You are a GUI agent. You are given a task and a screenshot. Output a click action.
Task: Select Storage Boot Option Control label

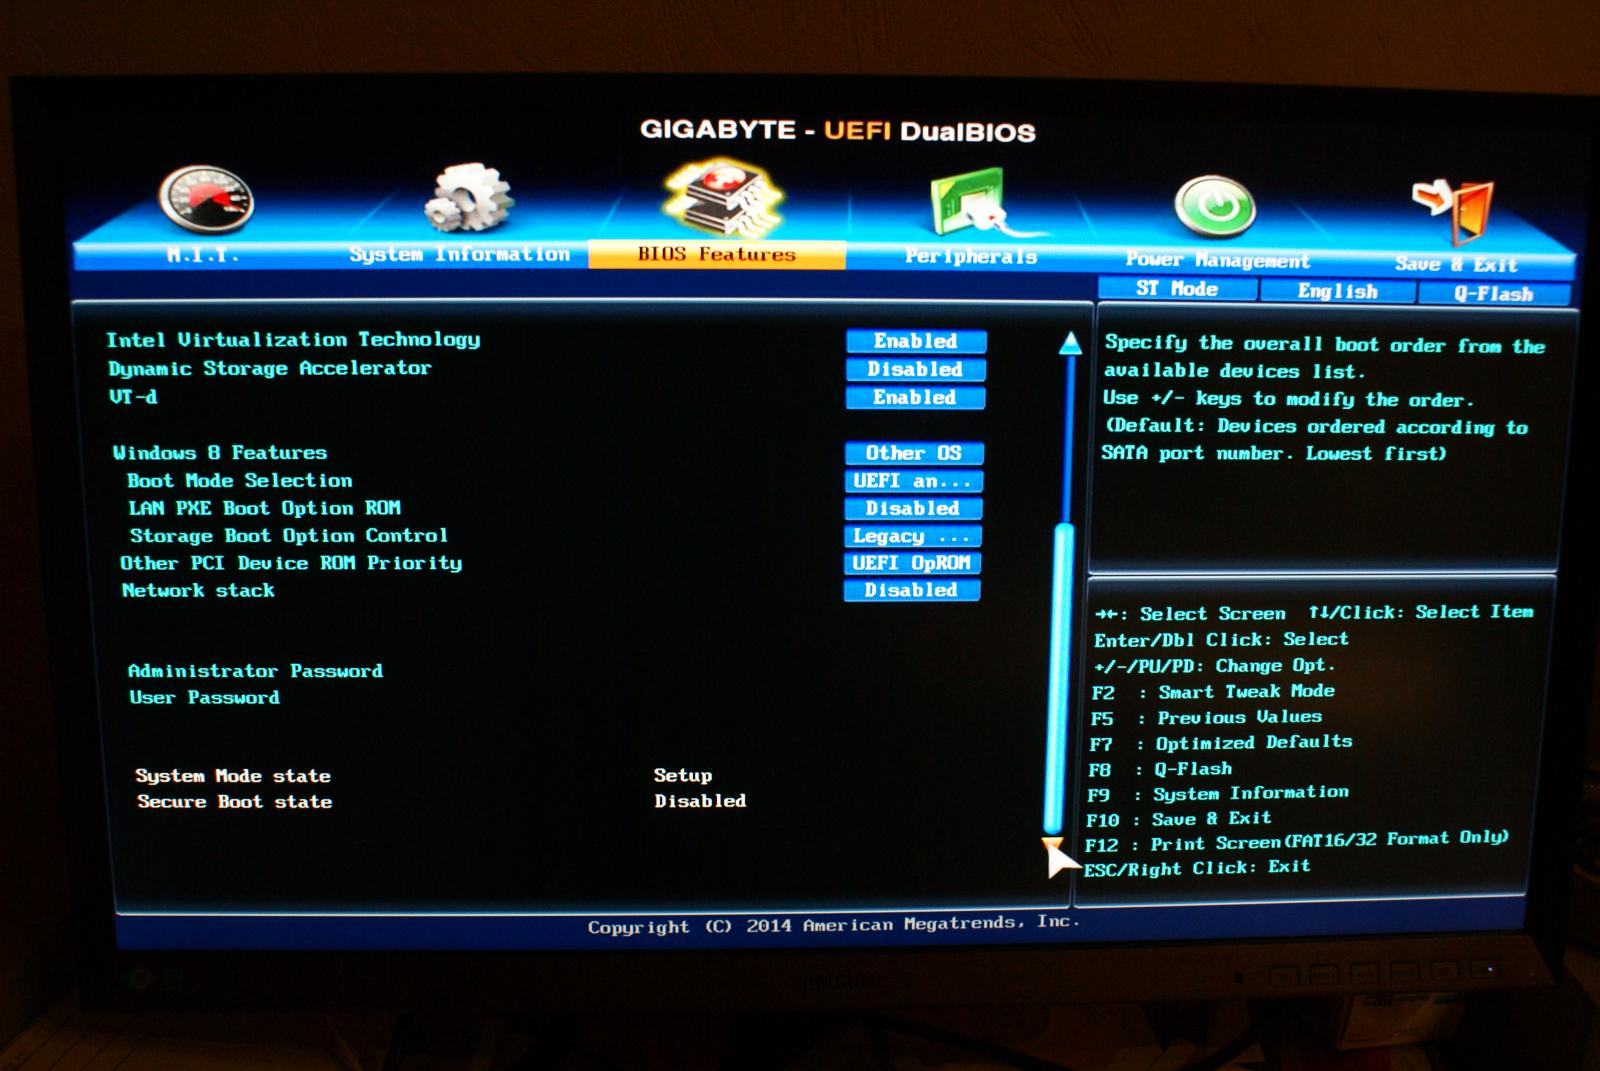point(289,536)
